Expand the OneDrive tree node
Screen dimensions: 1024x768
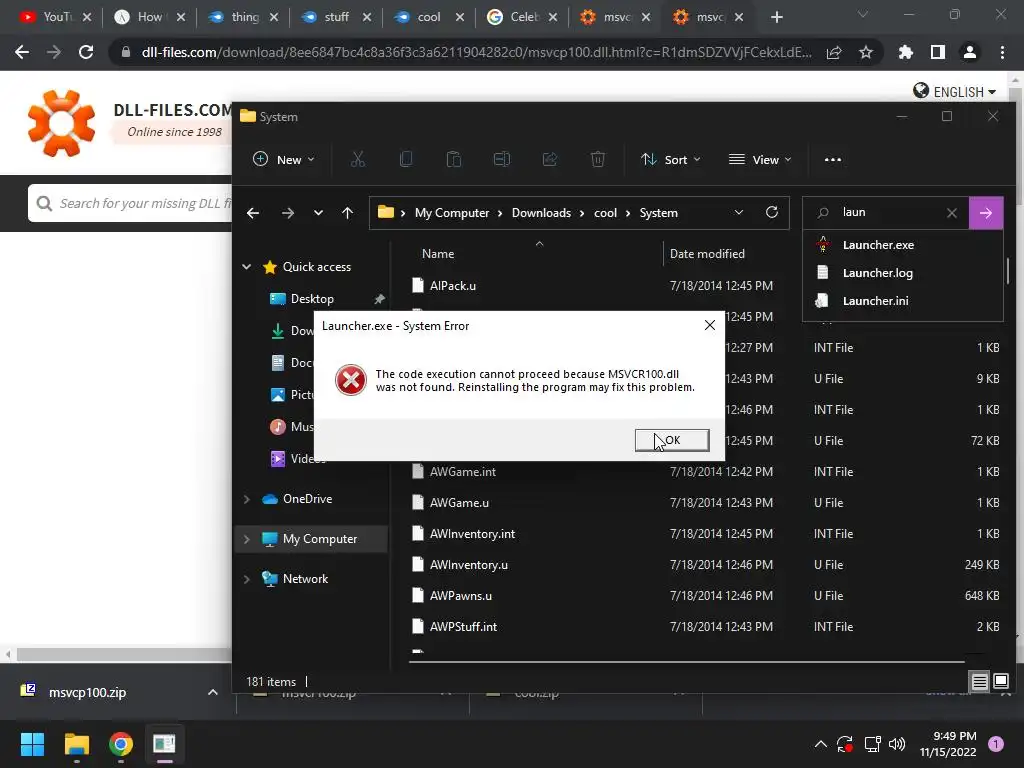(x=247, y=499)
